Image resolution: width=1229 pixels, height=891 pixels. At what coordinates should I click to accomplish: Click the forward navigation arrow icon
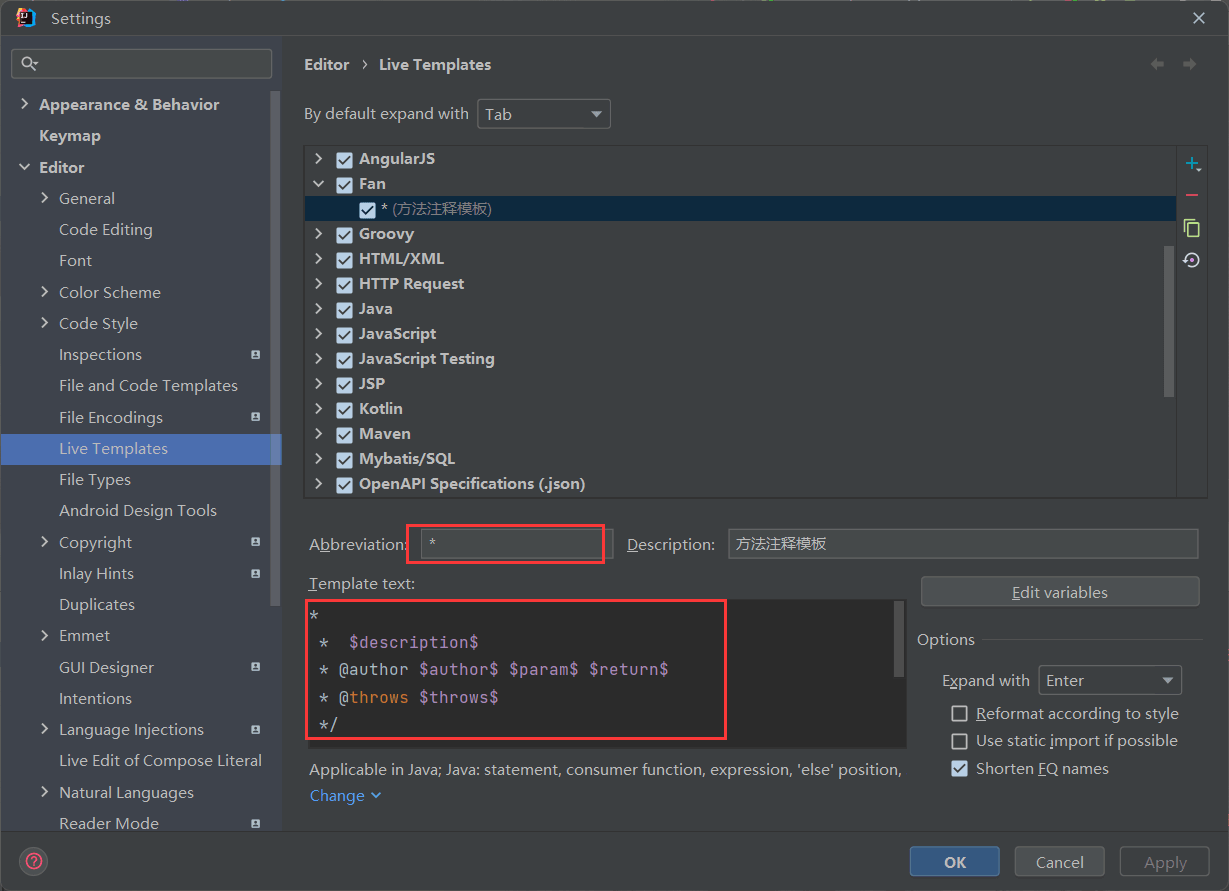pyautogui.click(x=1189, y=64)
